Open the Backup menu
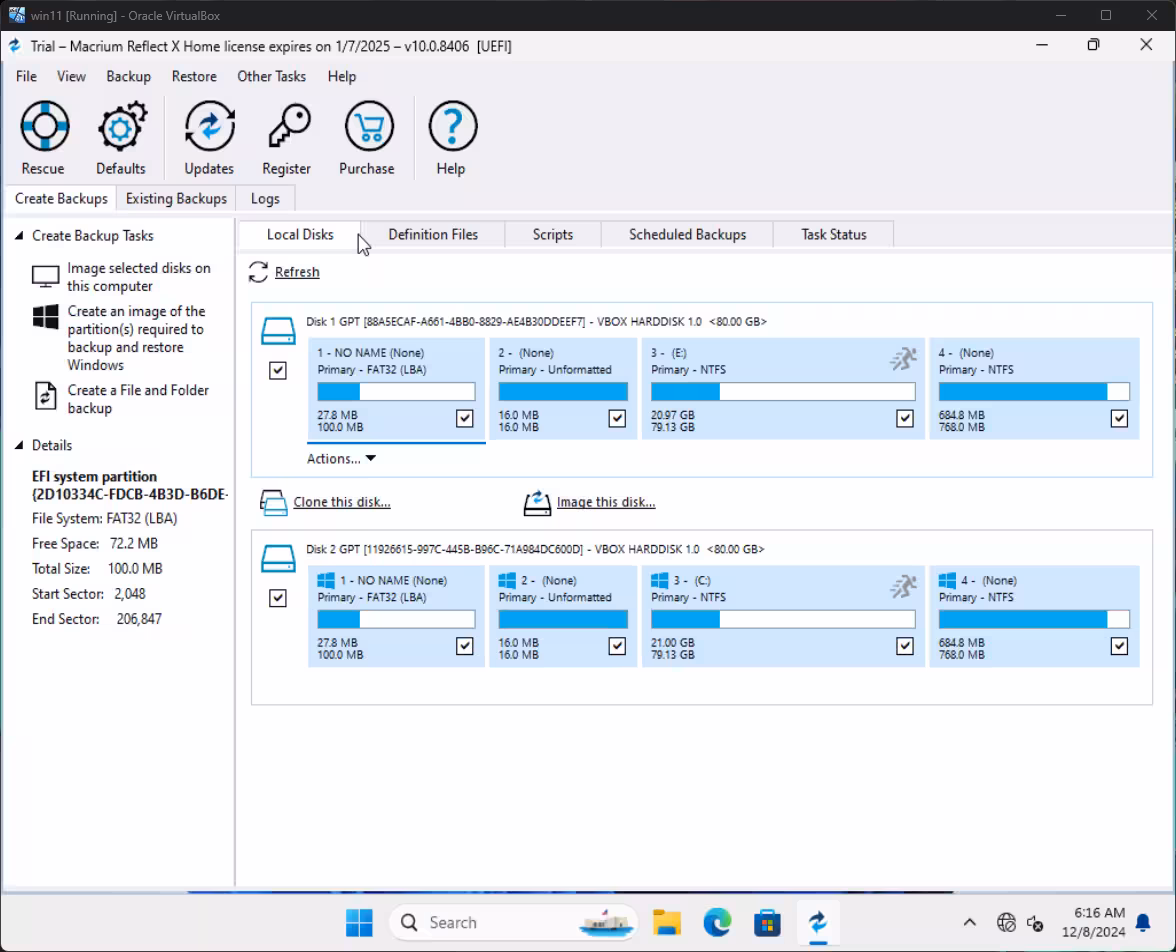The image size is (1176, 952). tap(128, 77)
